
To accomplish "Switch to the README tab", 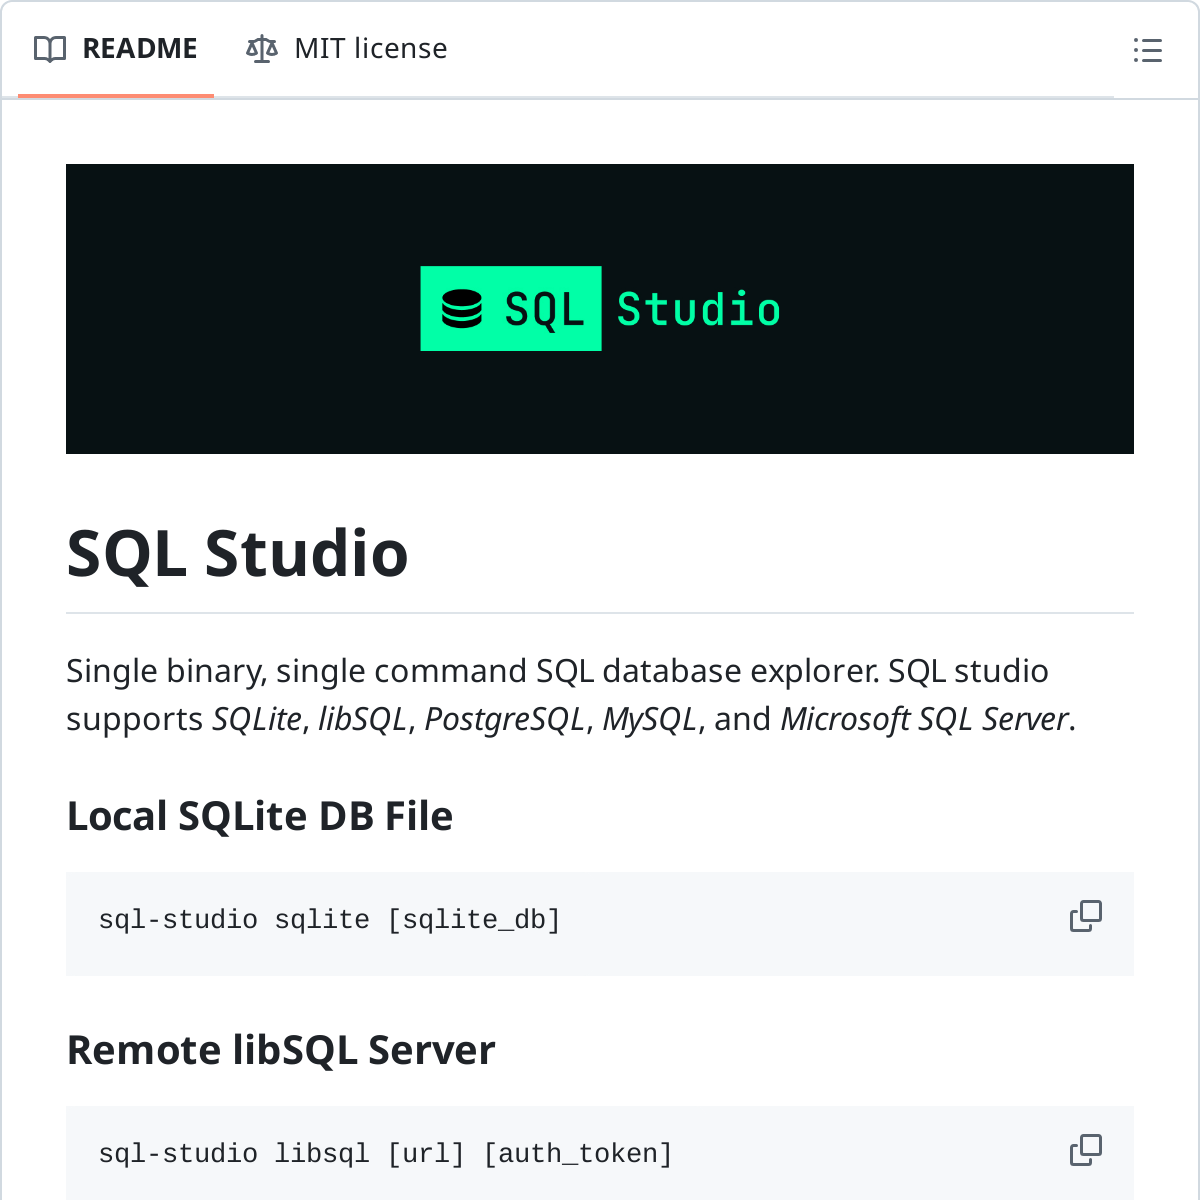I will (139, 49).
